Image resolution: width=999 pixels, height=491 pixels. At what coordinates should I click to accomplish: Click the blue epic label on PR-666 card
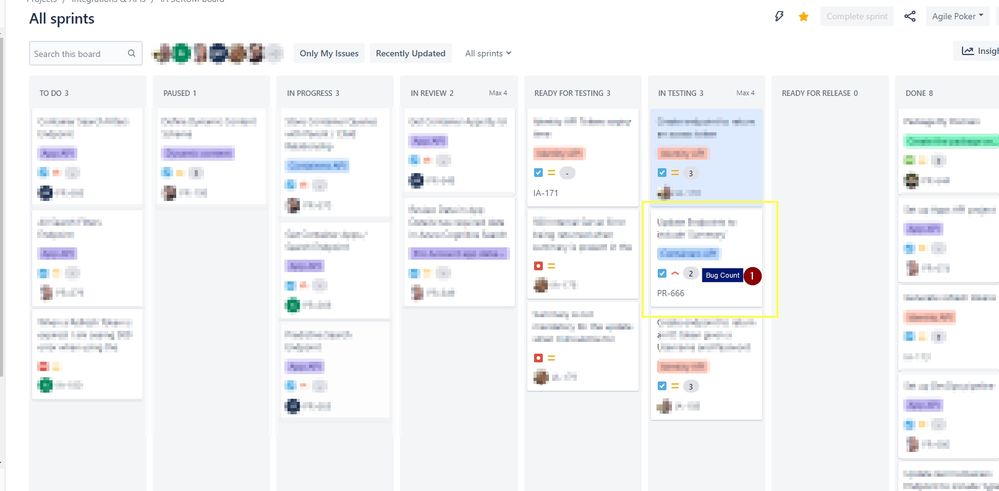(x=688, y=253)
